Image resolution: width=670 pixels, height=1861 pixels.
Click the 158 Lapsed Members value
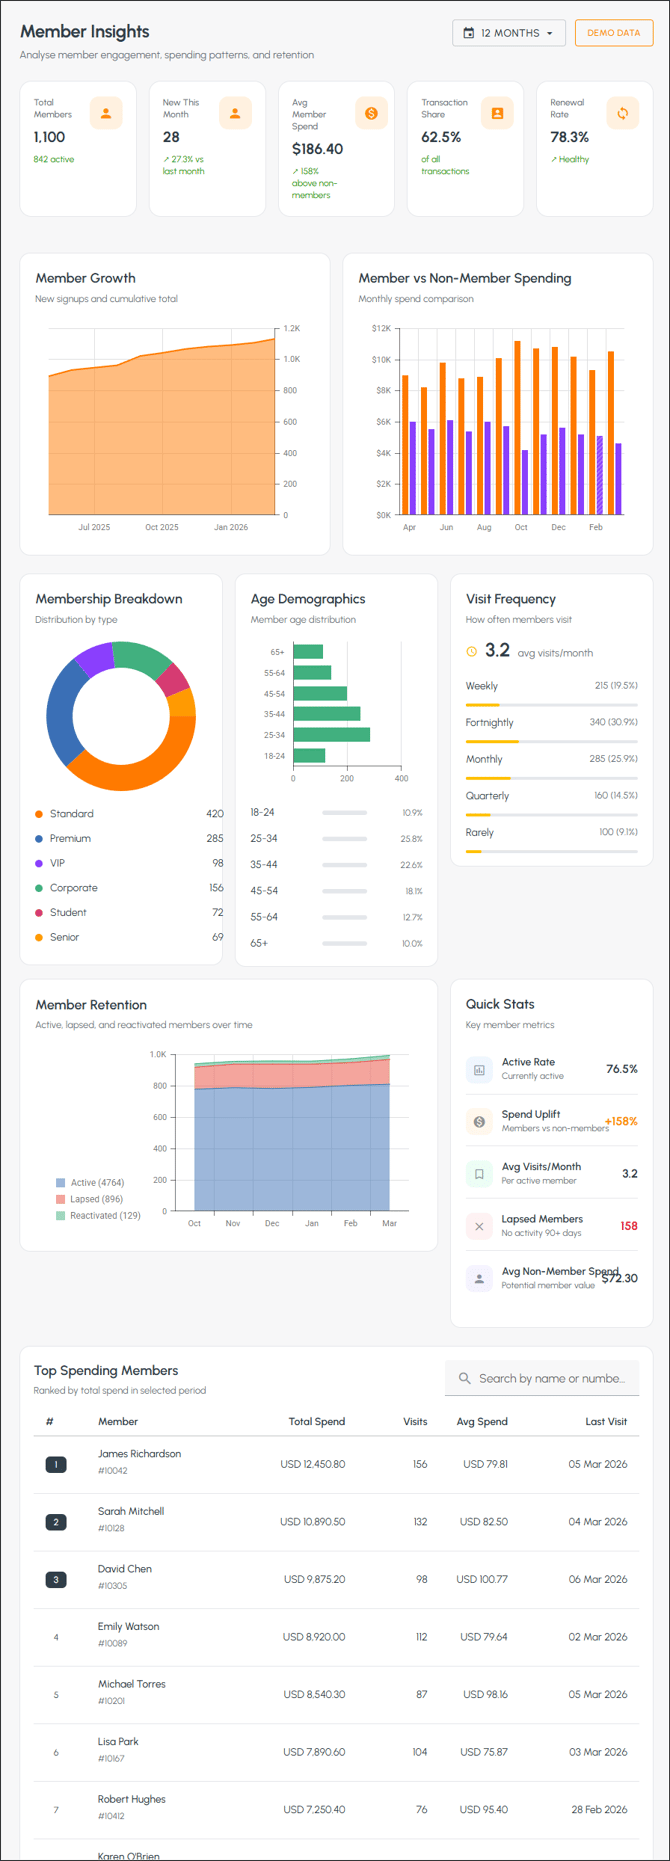coord(629,1226)
